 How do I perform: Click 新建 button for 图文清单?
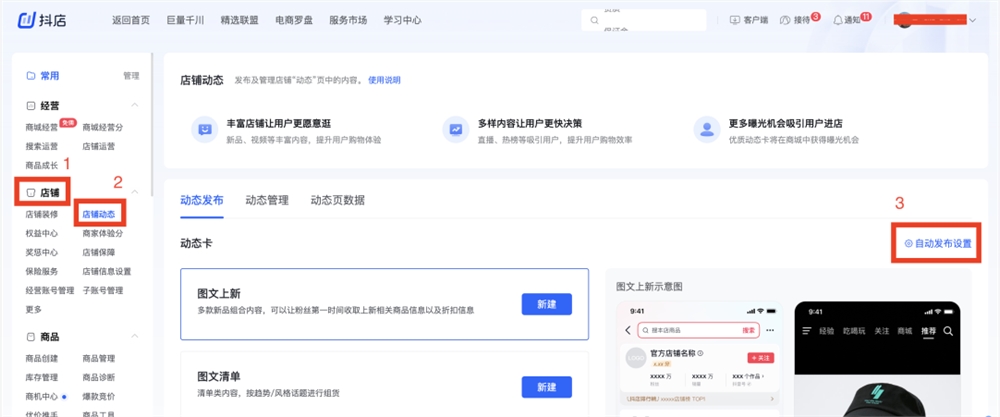point(546,387)
